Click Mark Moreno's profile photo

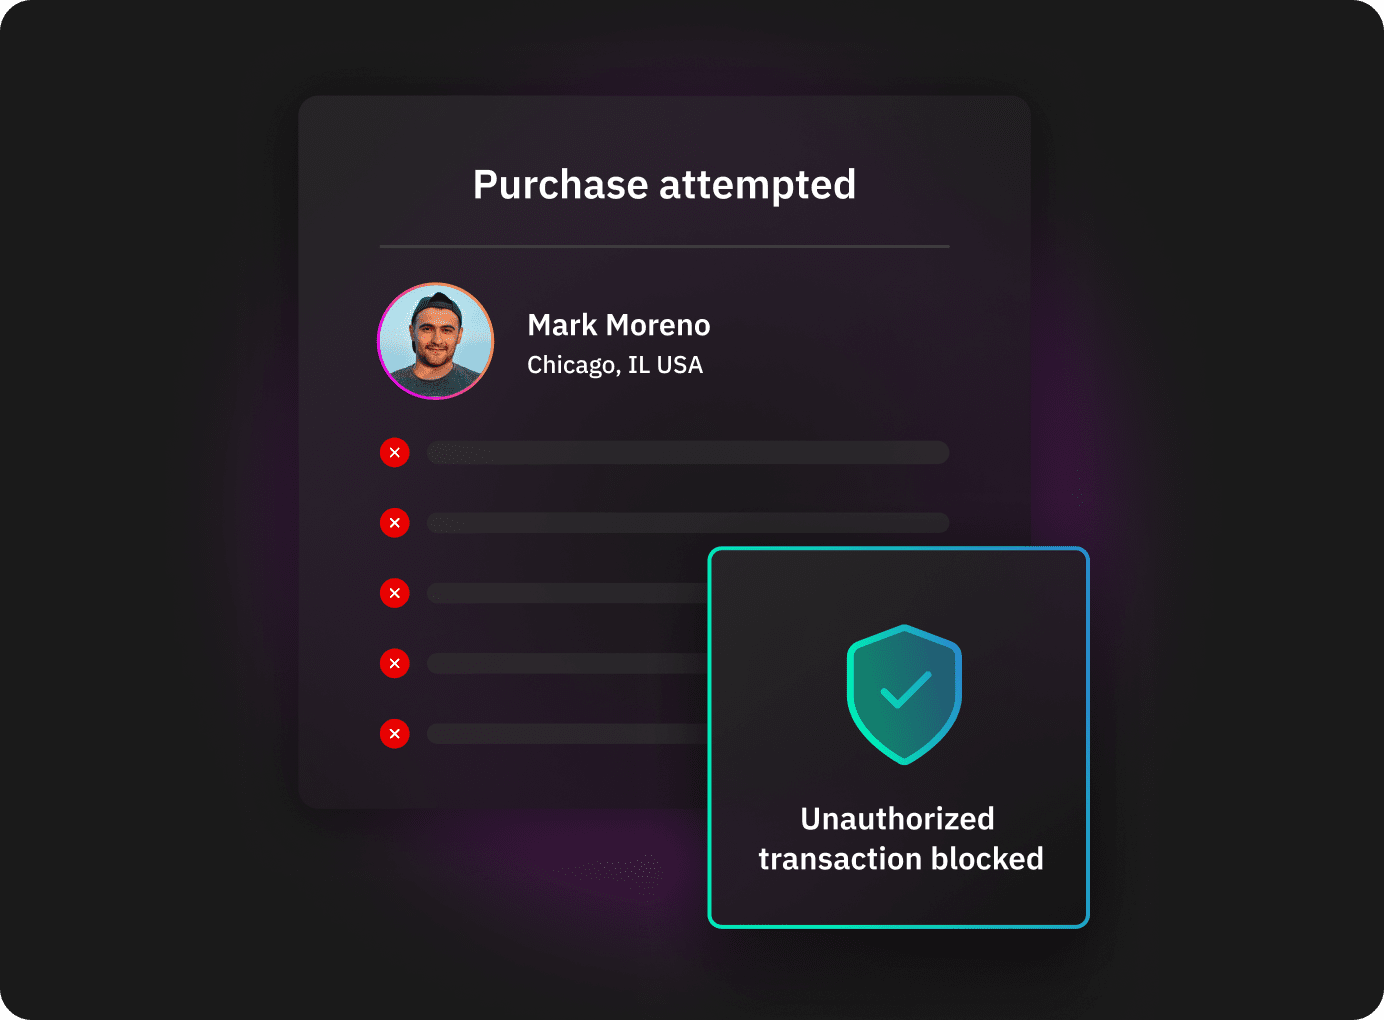click(436, 341)
